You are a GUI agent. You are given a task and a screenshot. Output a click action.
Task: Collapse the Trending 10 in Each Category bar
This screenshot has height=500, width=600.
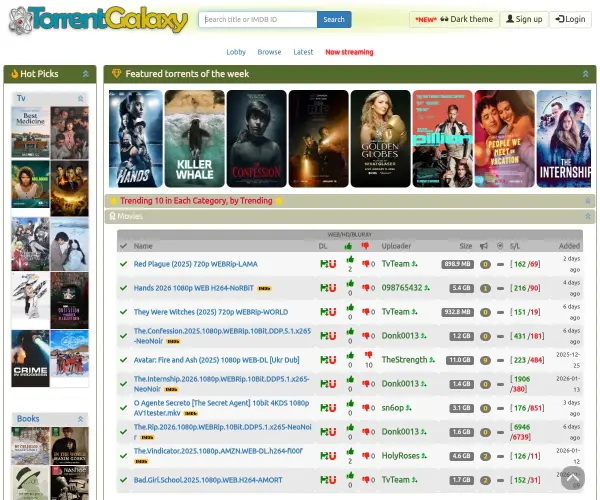[x=588, y=201]
